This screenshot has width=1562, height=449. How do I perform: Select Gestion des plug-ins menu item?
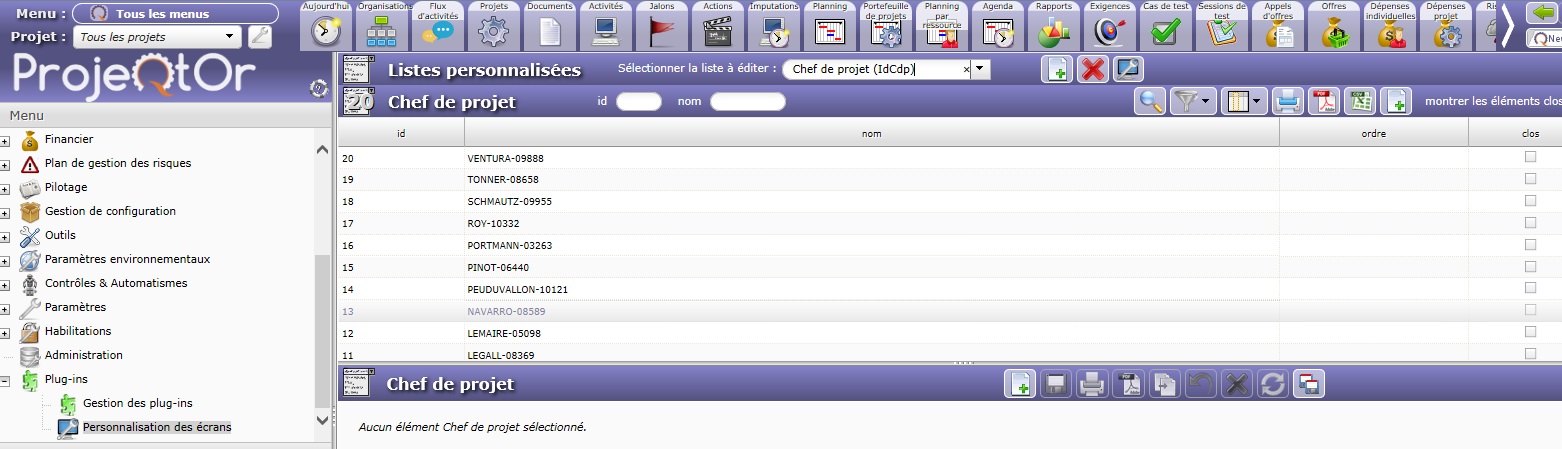tap(138, 403)
